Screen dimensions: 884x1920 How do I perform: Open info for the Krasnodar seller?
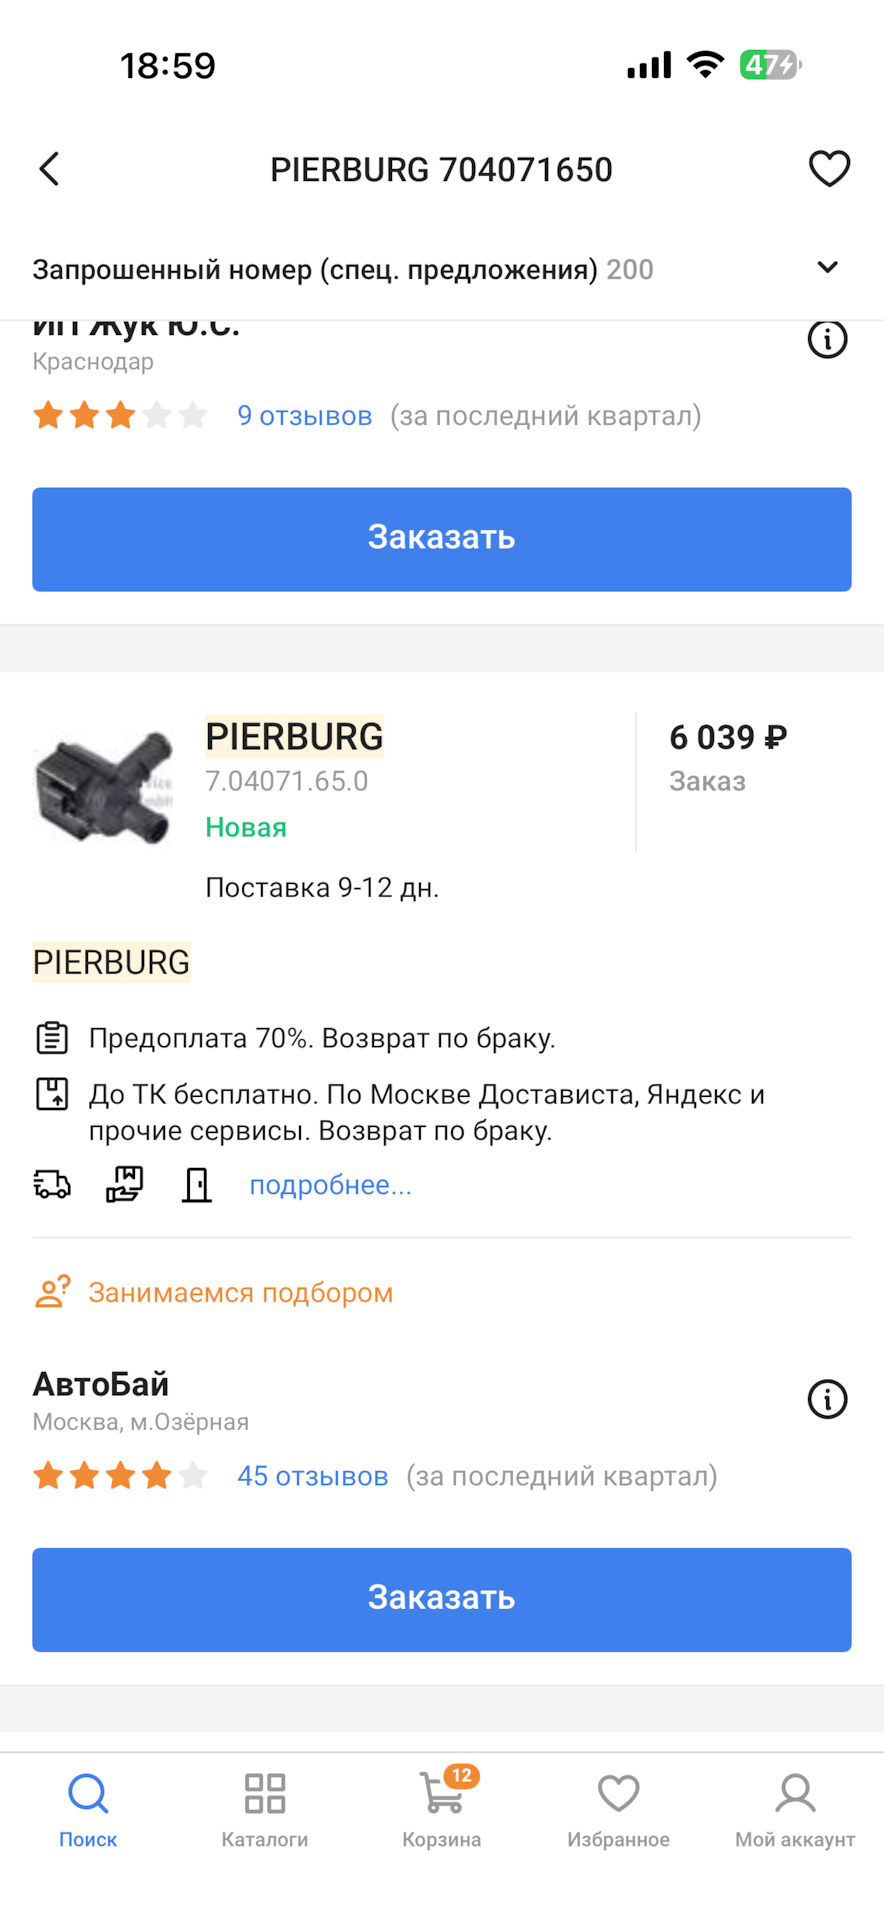(x=827, y=340)
